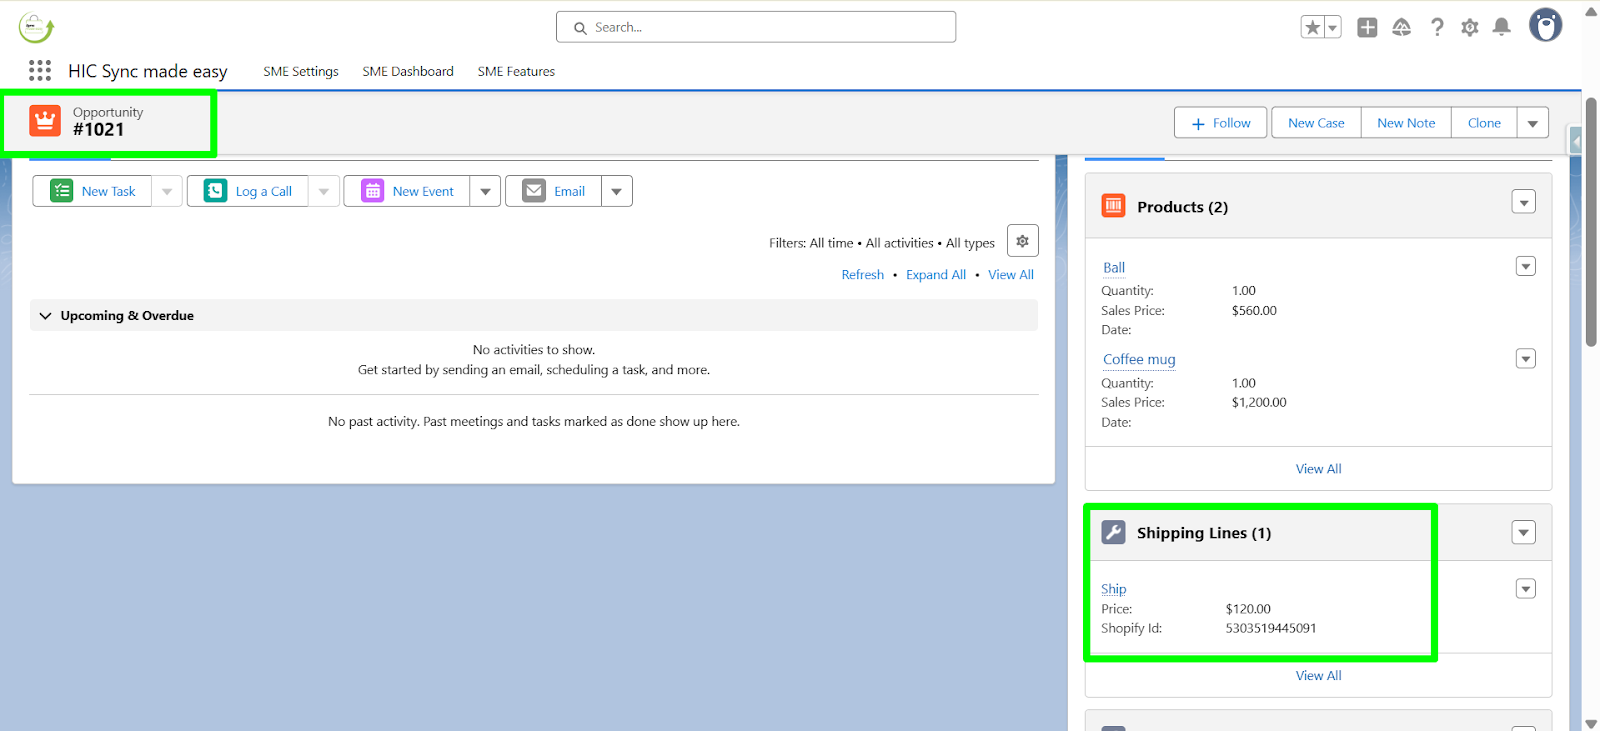The height and width of the screenshot is (731, 1600).
Task: Click the Log a Call phone icon
Action: click(x=215, y=191)
